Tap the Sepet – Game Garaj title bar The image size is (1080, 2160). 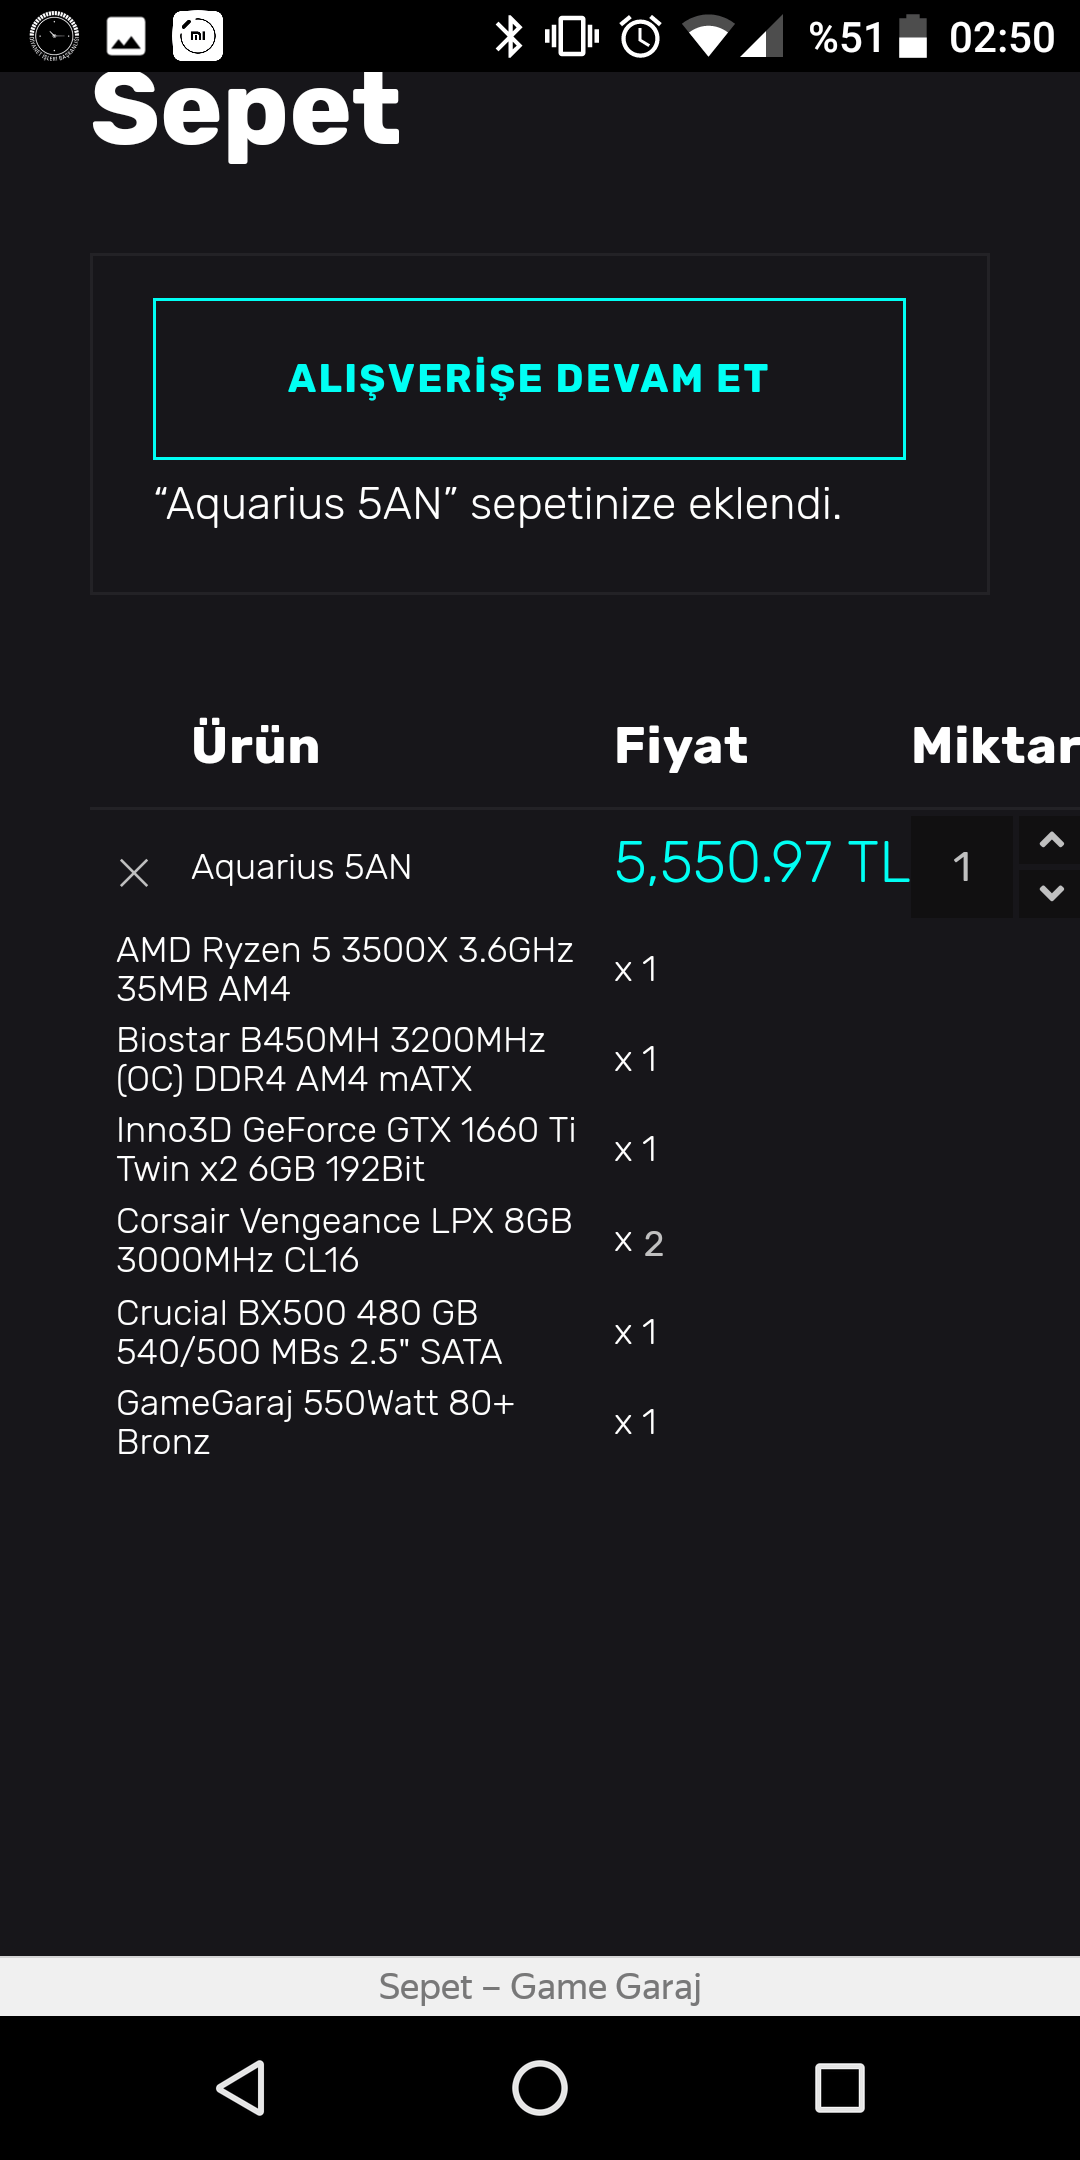click(x=540, y=1986)
